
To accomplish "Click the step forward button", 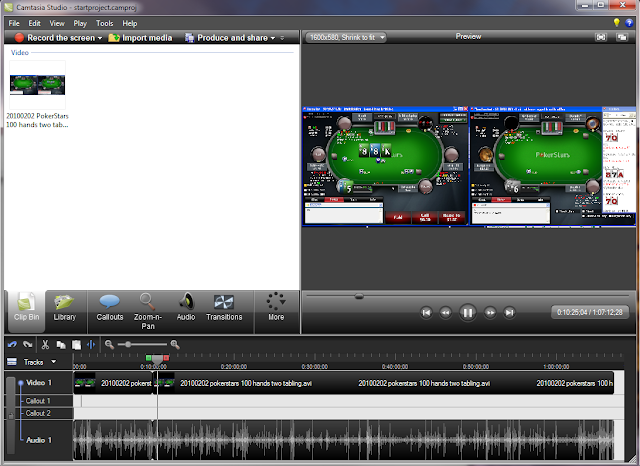I will point(490,313).
